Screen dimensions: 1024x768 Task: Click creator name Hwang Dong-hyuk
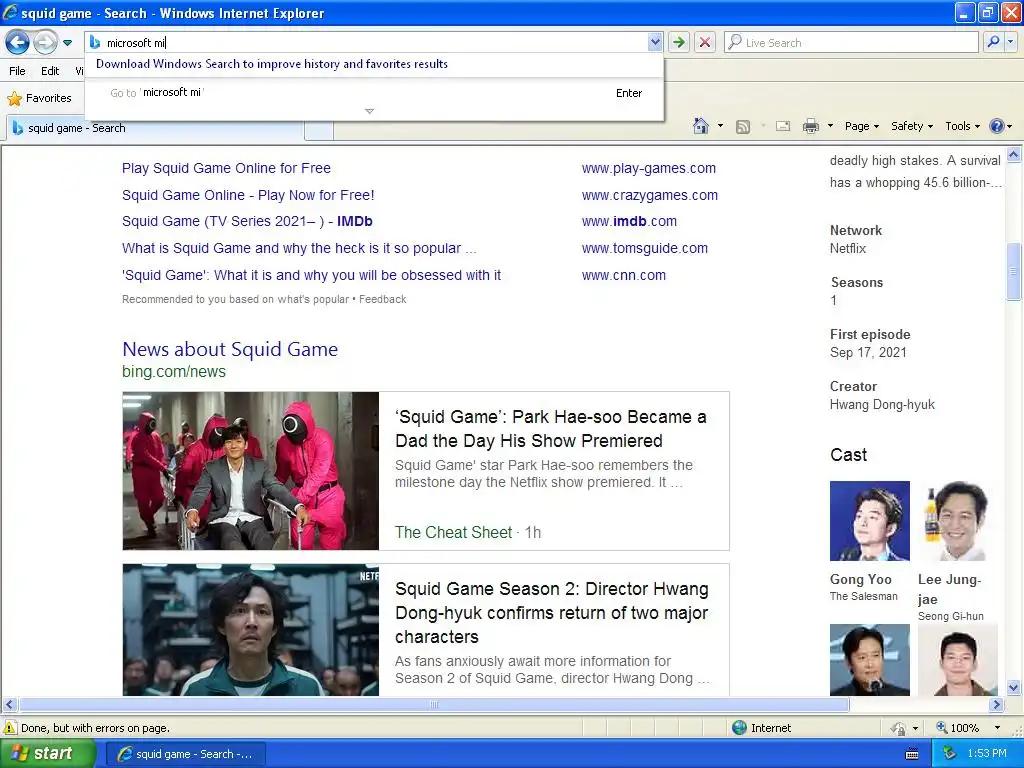882,405
